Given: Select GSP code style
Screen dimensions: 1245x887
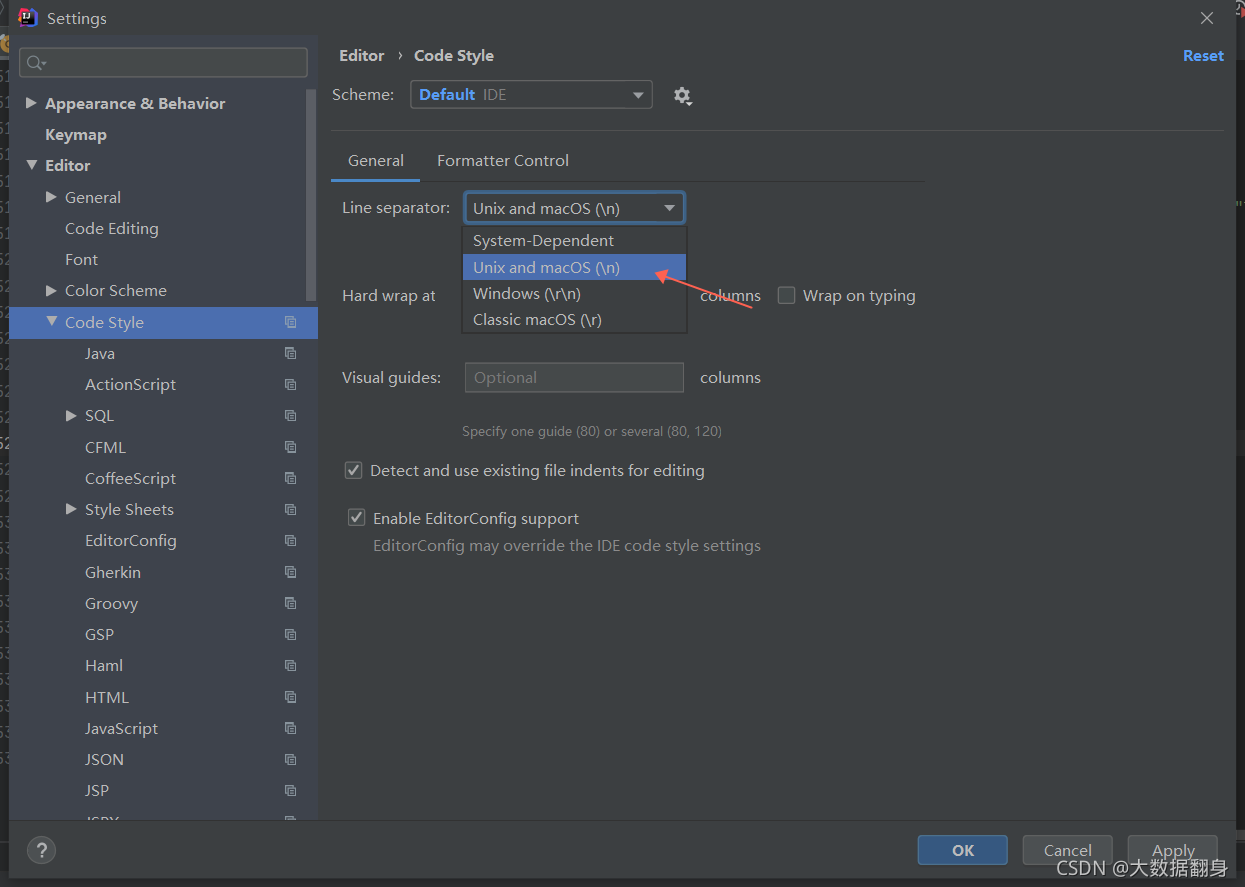Looking at the screenshot, I should (99, 634).
